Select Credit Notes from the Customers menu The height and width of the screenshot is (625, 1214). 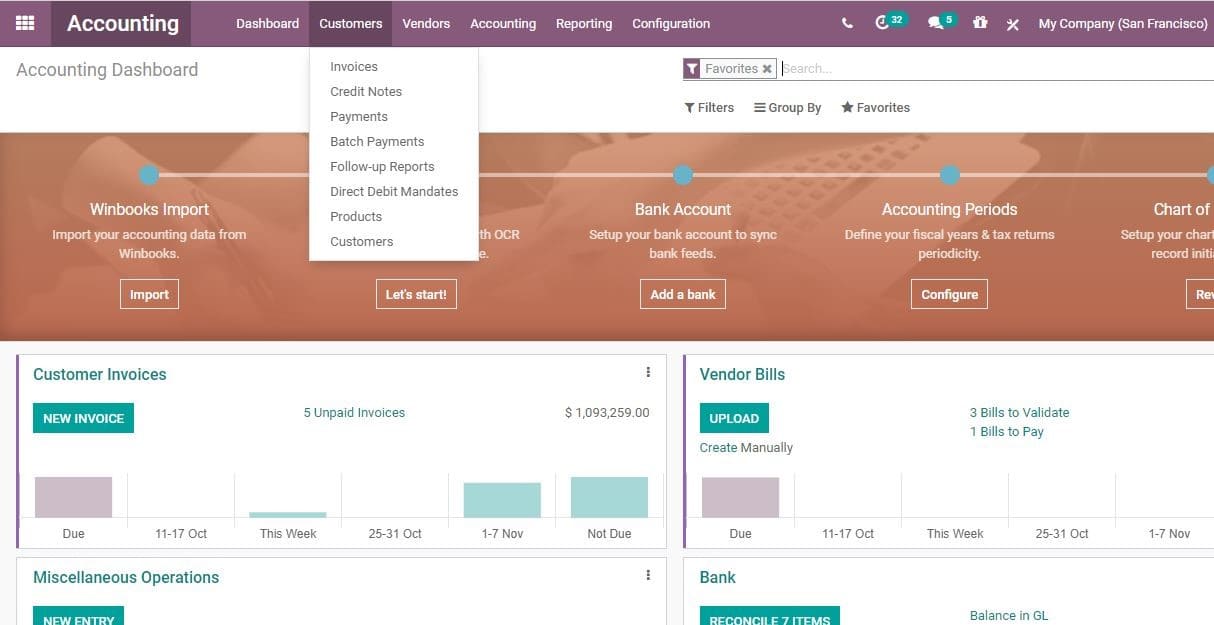[366, 91]
